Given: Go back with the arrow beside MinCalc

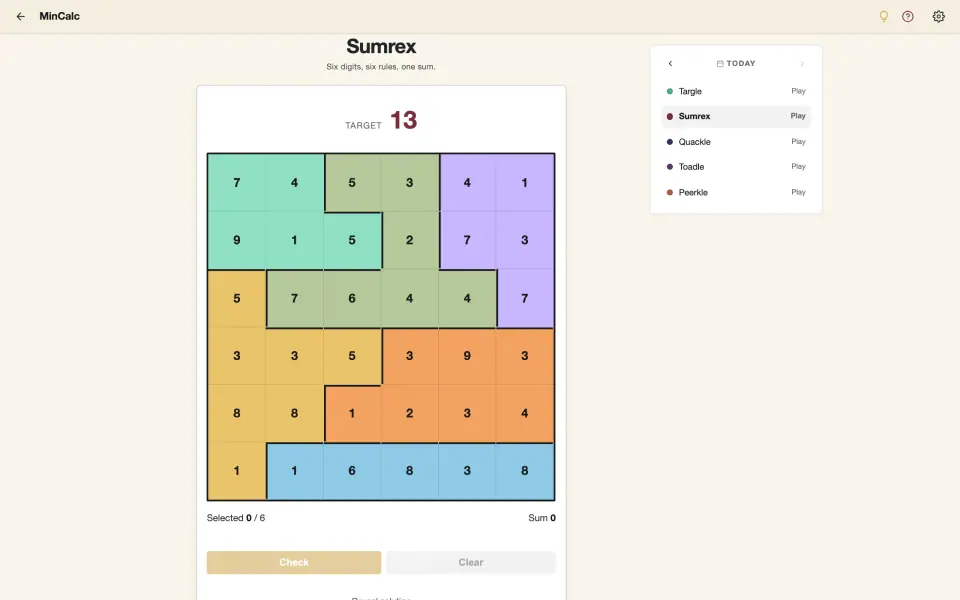Looking at the screenshot, I should (21, 17).
